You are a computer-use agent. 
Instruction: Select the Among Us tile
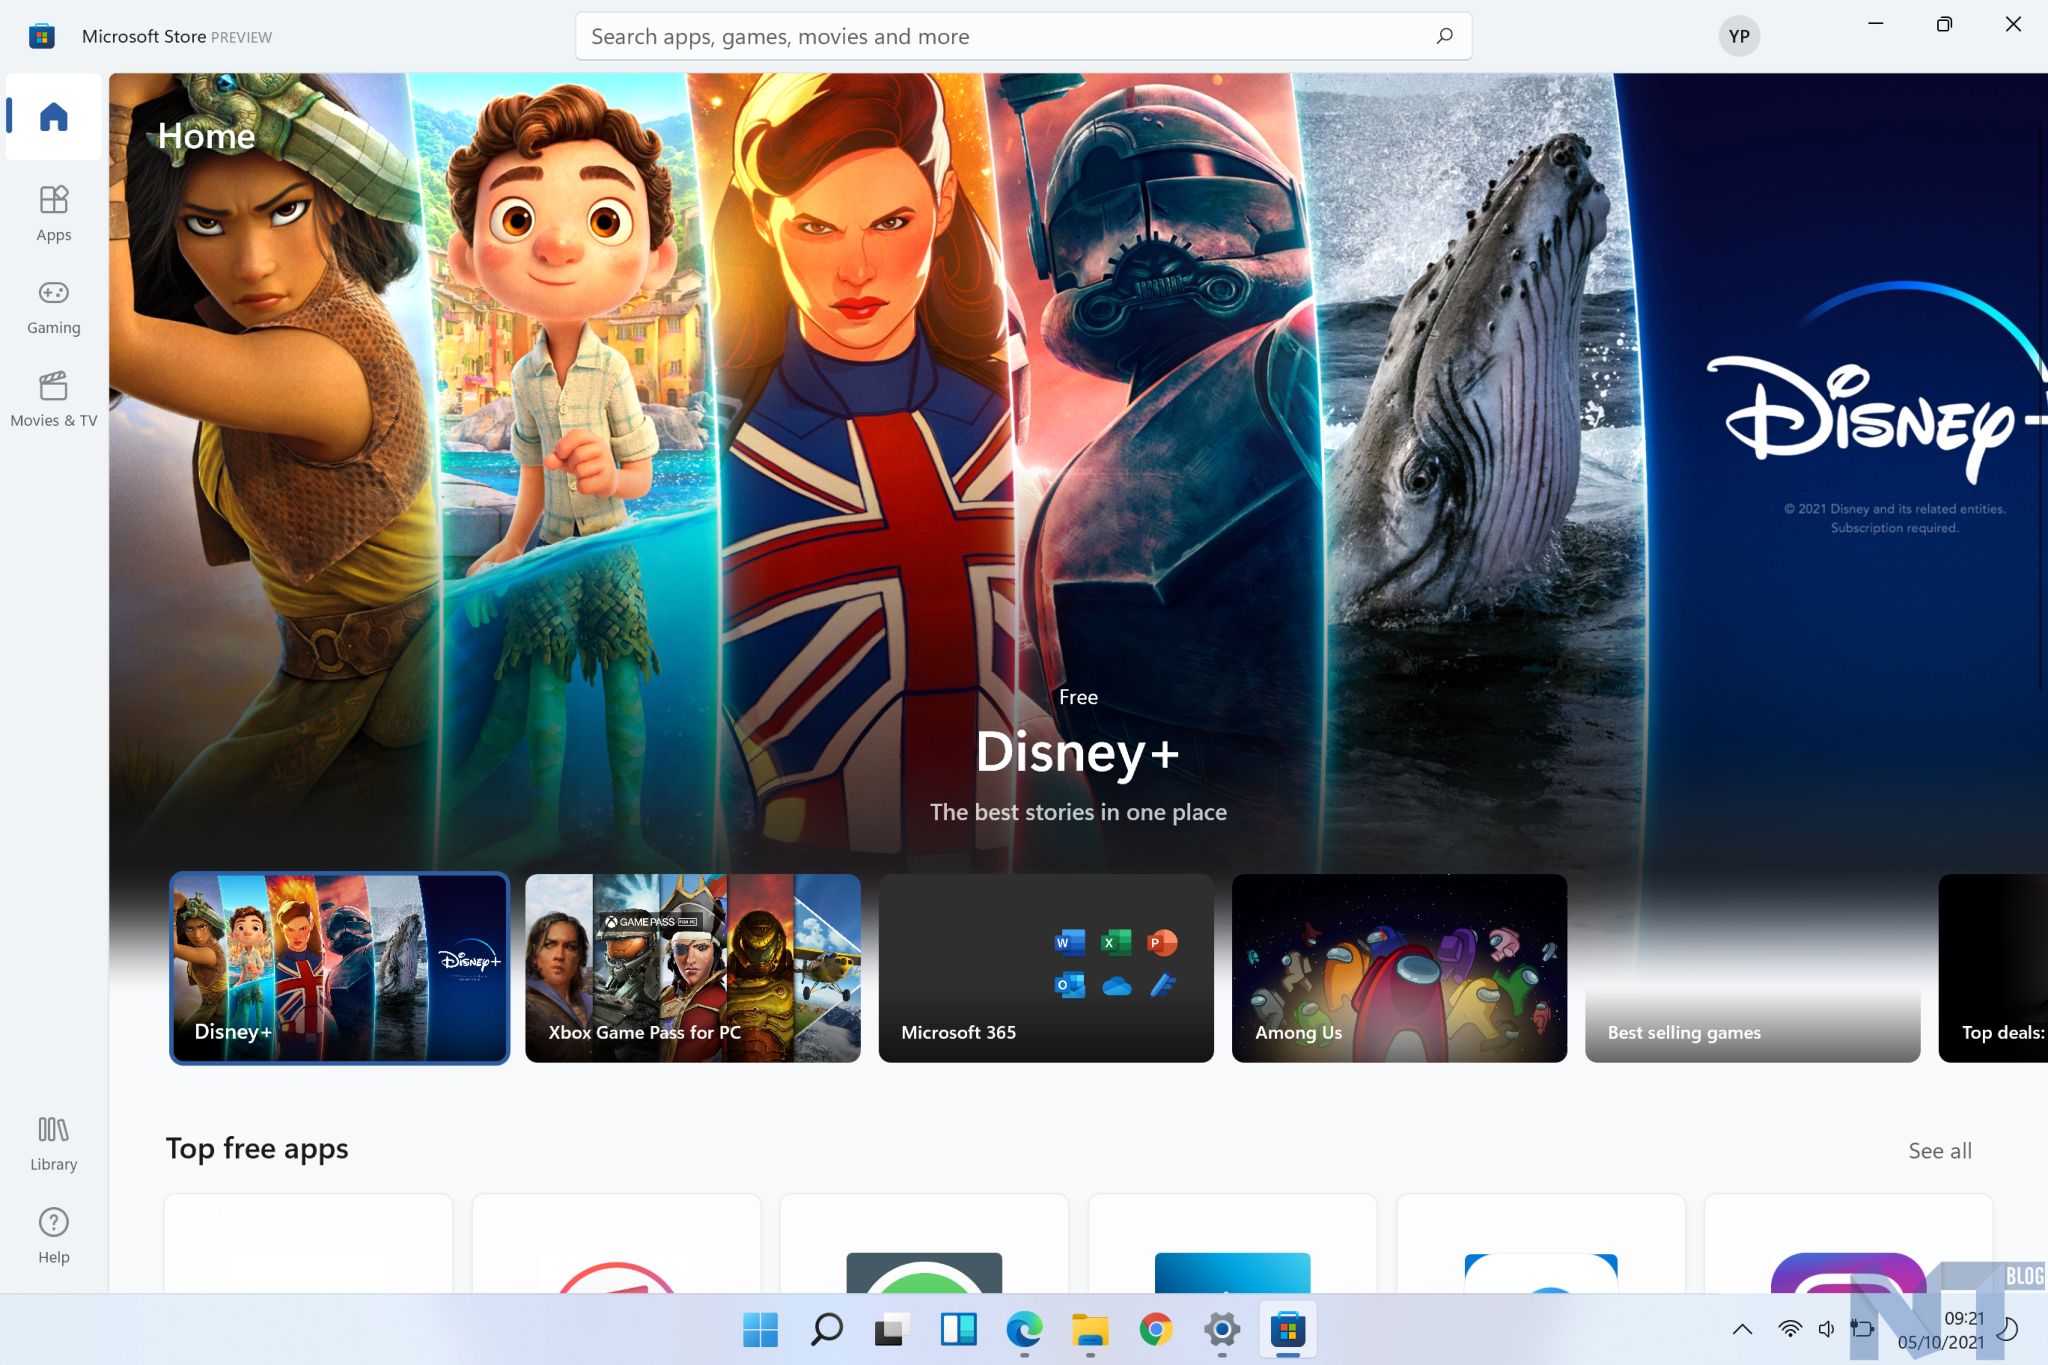1398,967
